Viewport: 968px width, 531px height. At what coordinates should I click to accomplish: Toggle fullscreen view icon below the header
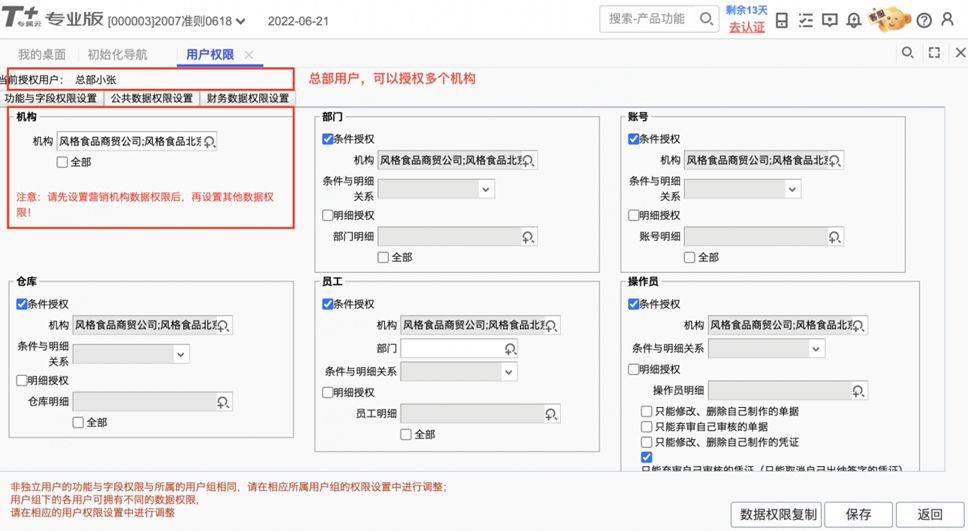click(x=934, y=54)
